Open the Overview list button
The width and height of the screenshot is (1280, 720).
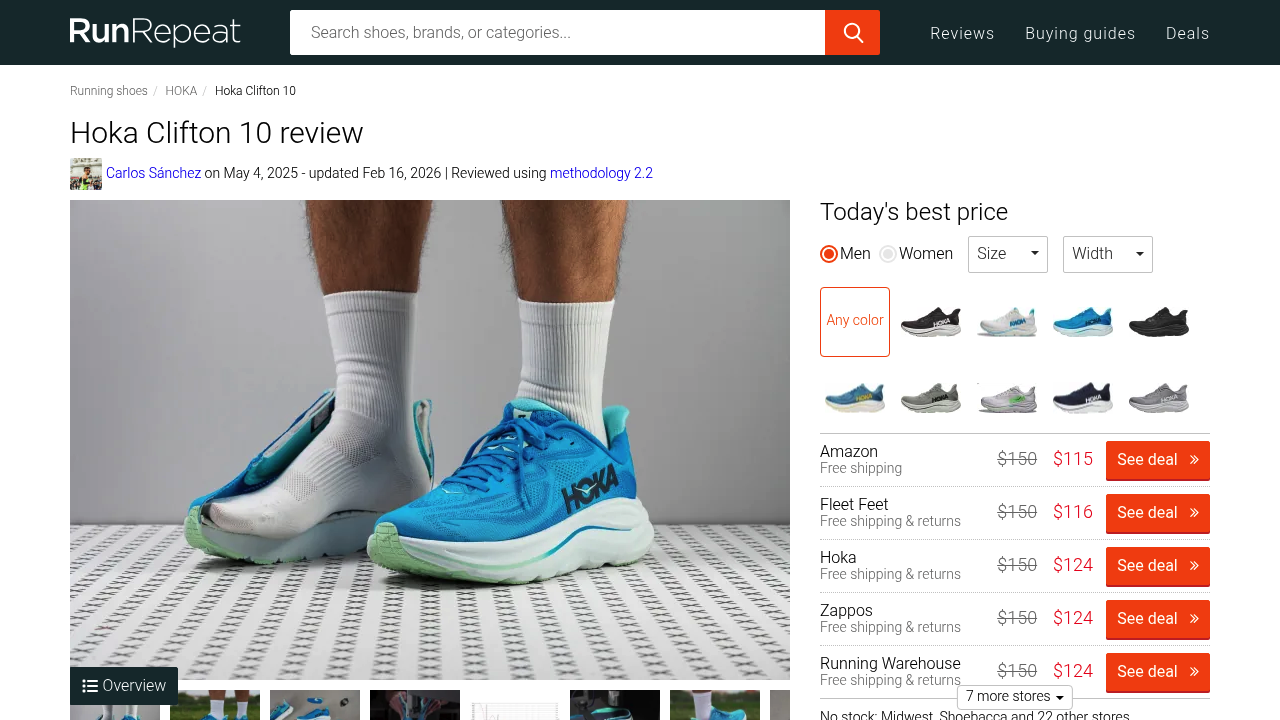point(124,686)
